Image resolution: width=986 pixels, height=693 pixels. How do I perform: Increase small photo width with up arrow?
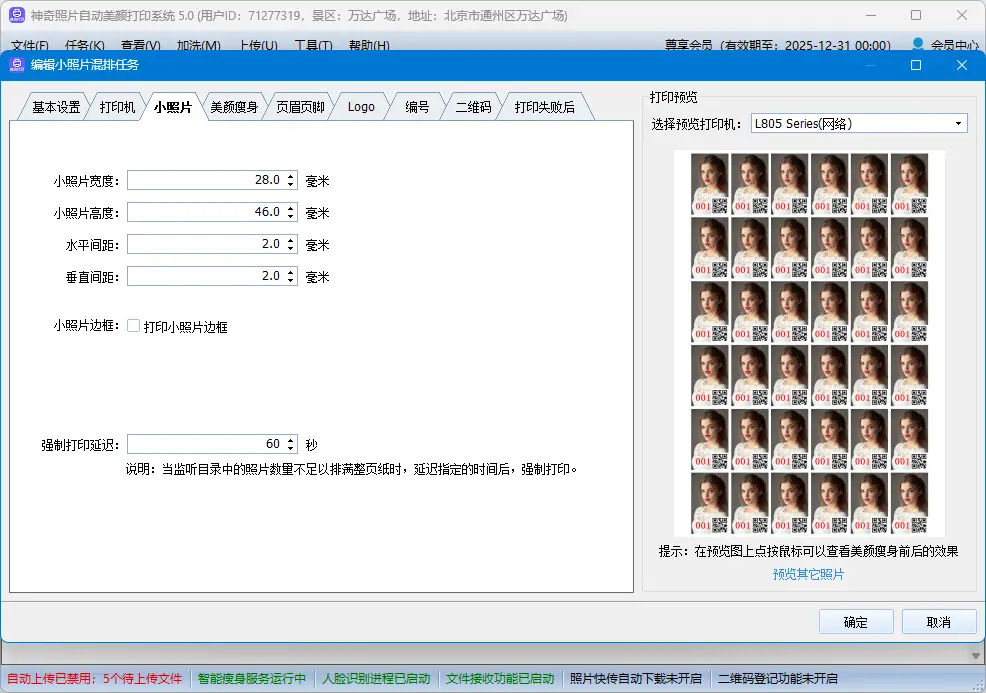291,177
